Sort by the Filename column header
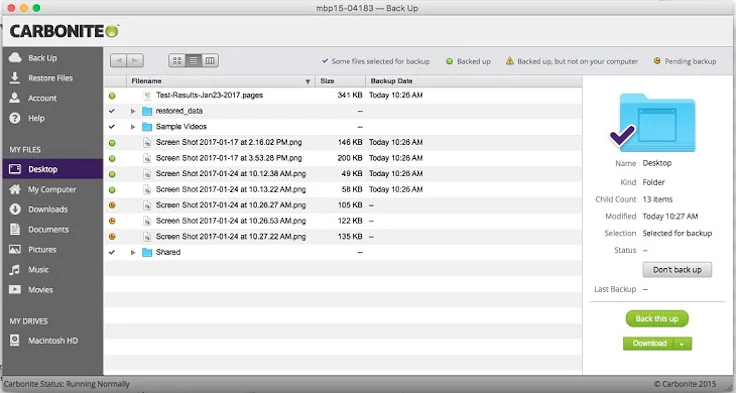The image size is (736, 393). 221,81
